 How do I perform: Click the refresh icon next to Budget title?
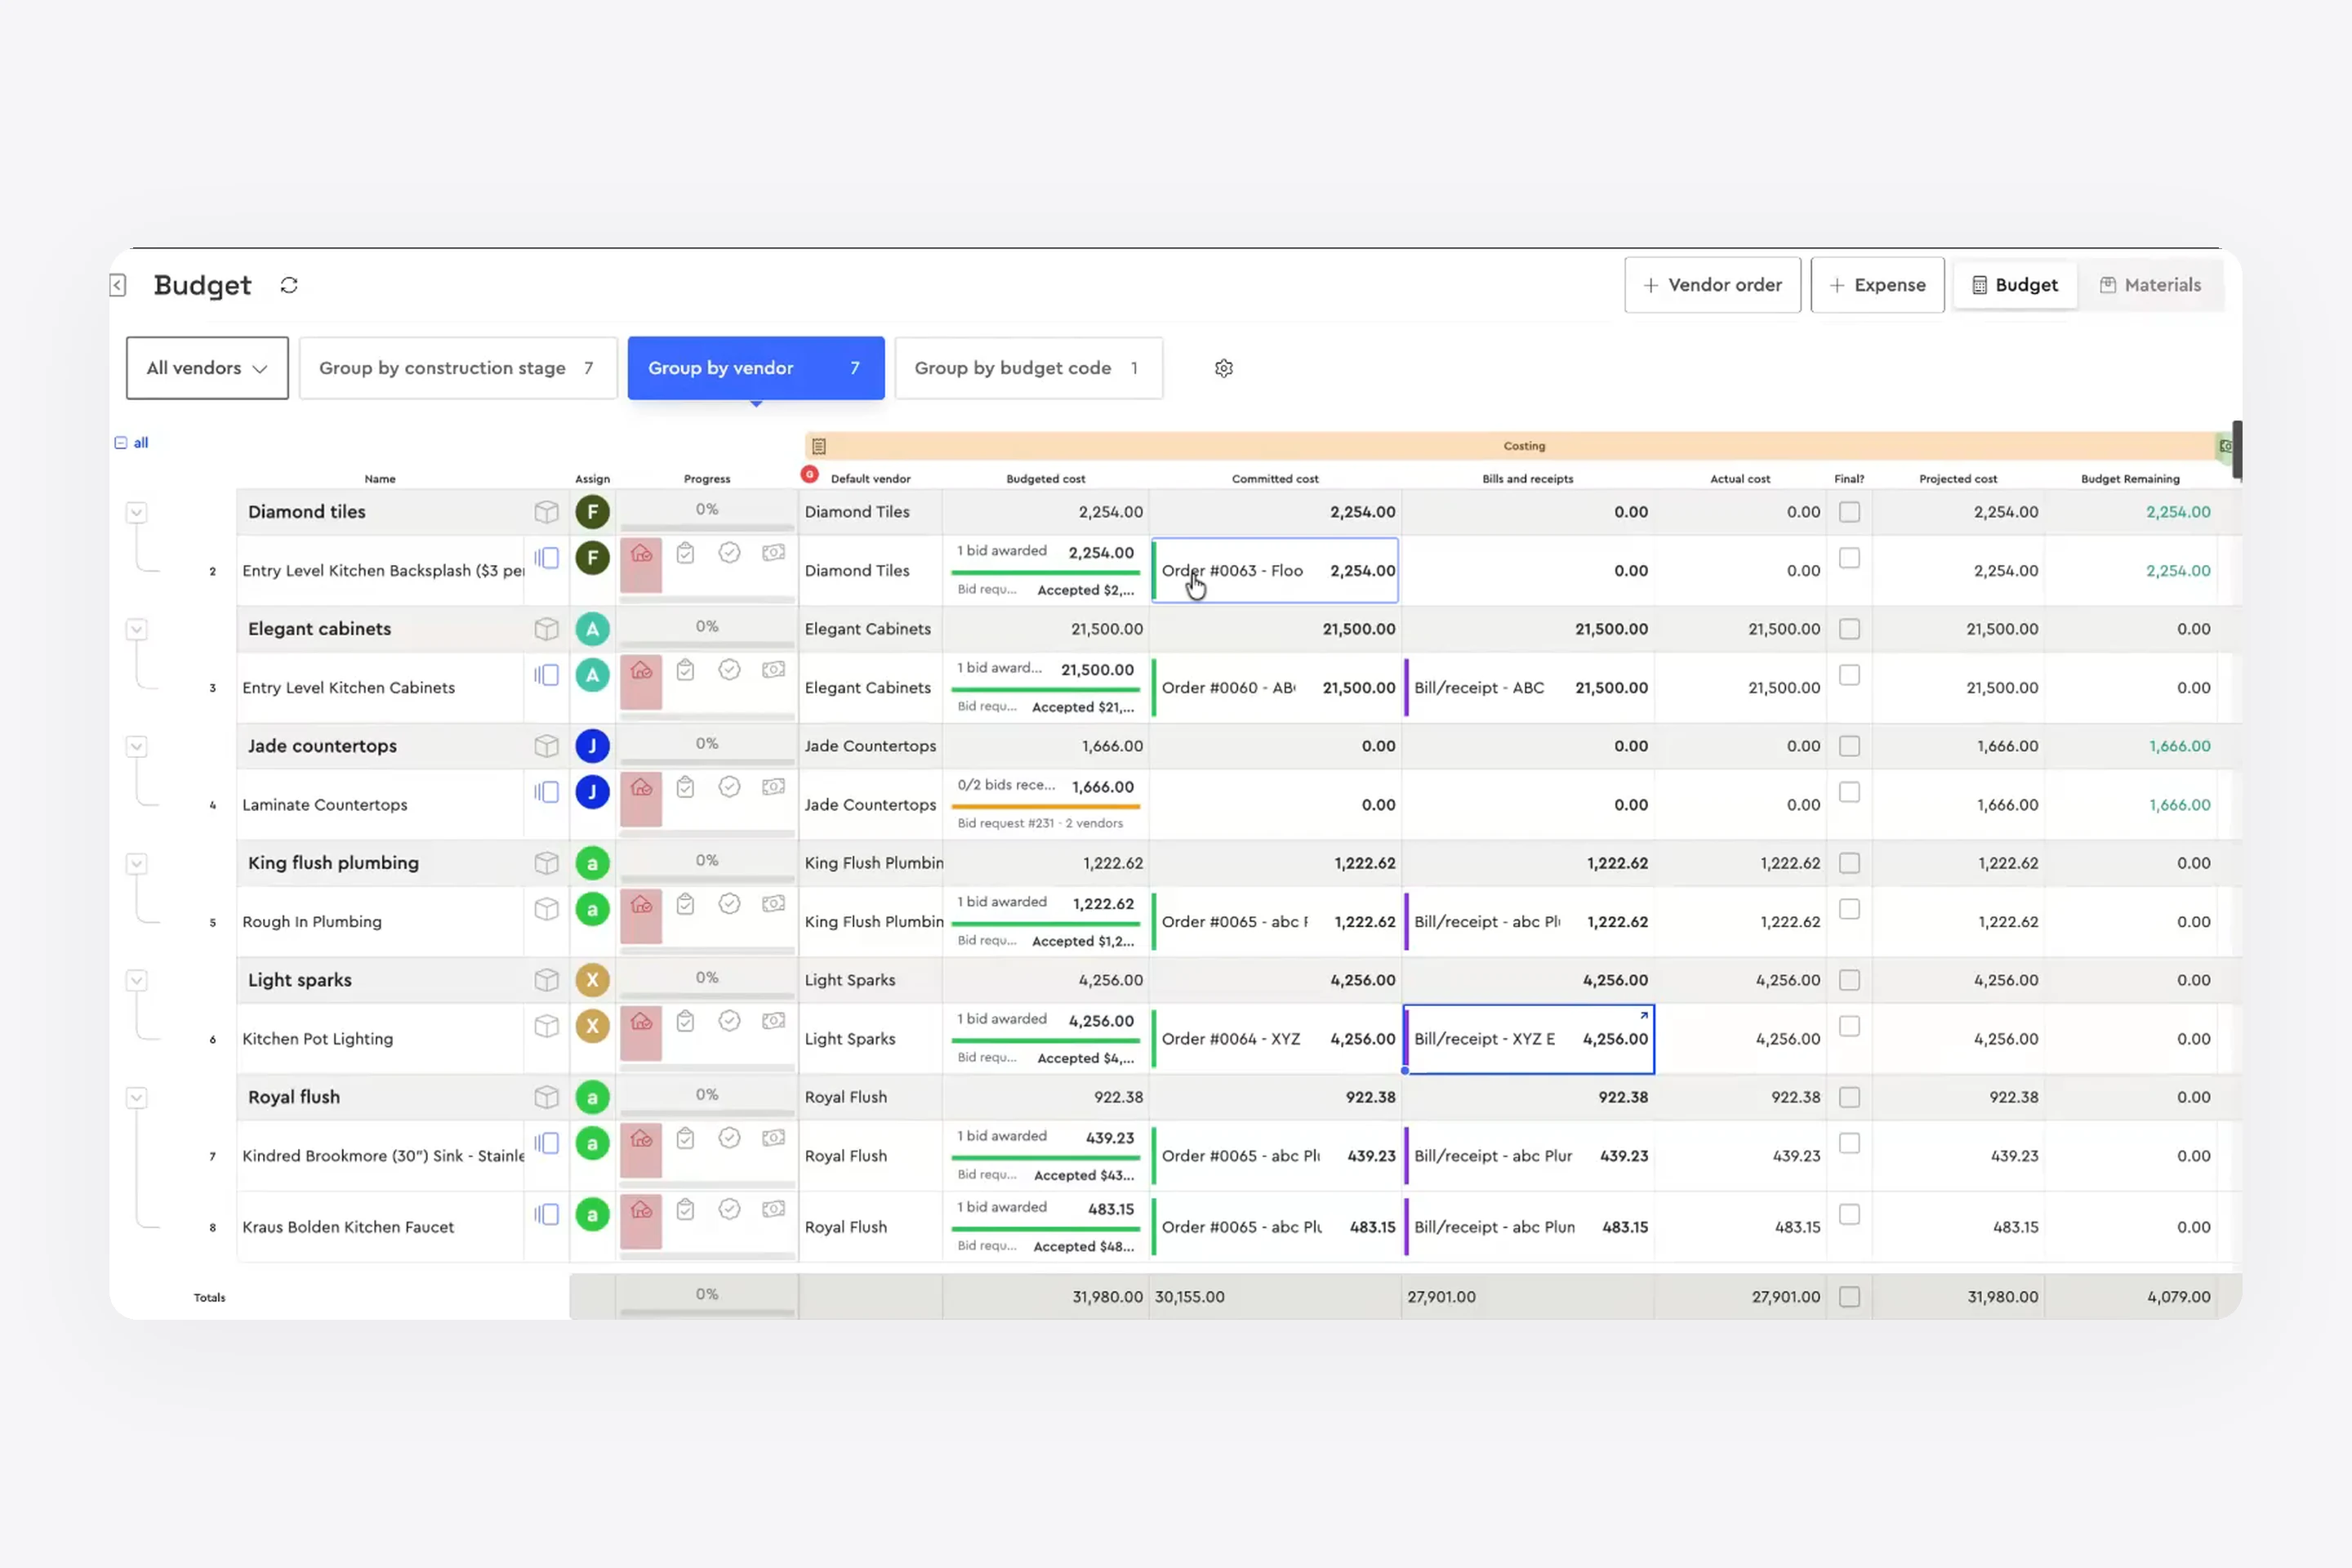pyautogui.click(x=289, y=285)
